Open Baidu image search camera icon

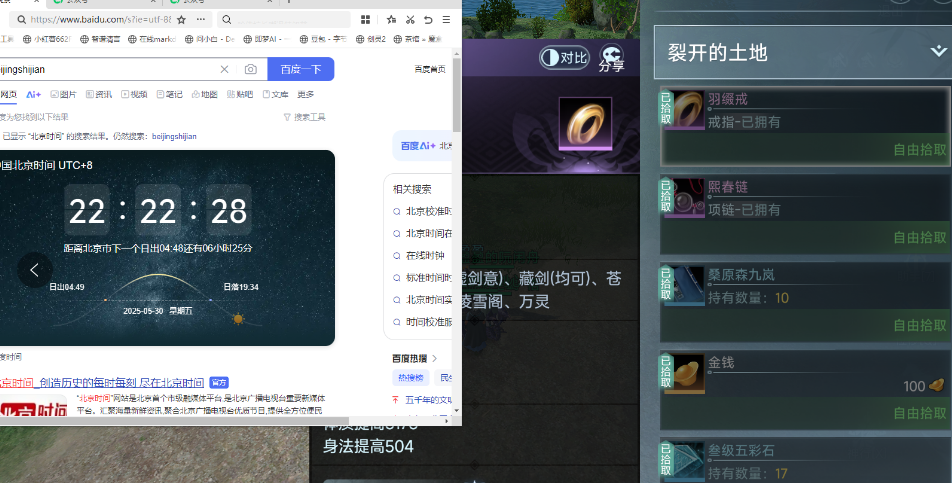click(251, 69)
